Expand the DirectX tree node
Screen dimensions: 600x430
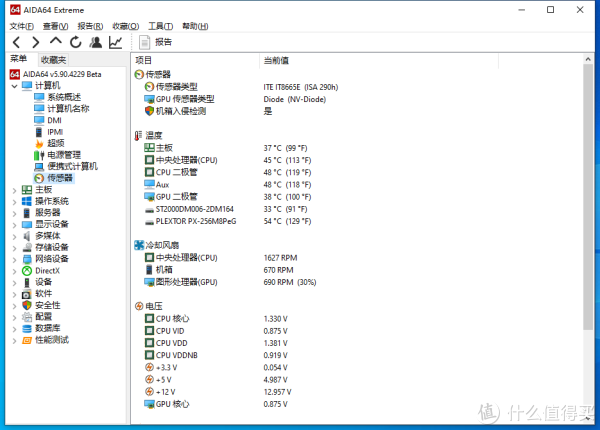click(x=15, y=271)
